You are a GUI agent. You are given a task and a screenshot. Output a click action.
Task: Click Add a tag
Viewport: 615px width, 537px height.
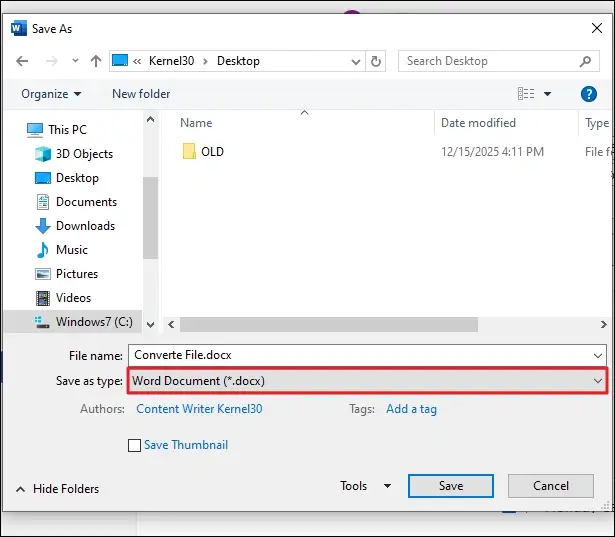(411, 409)
